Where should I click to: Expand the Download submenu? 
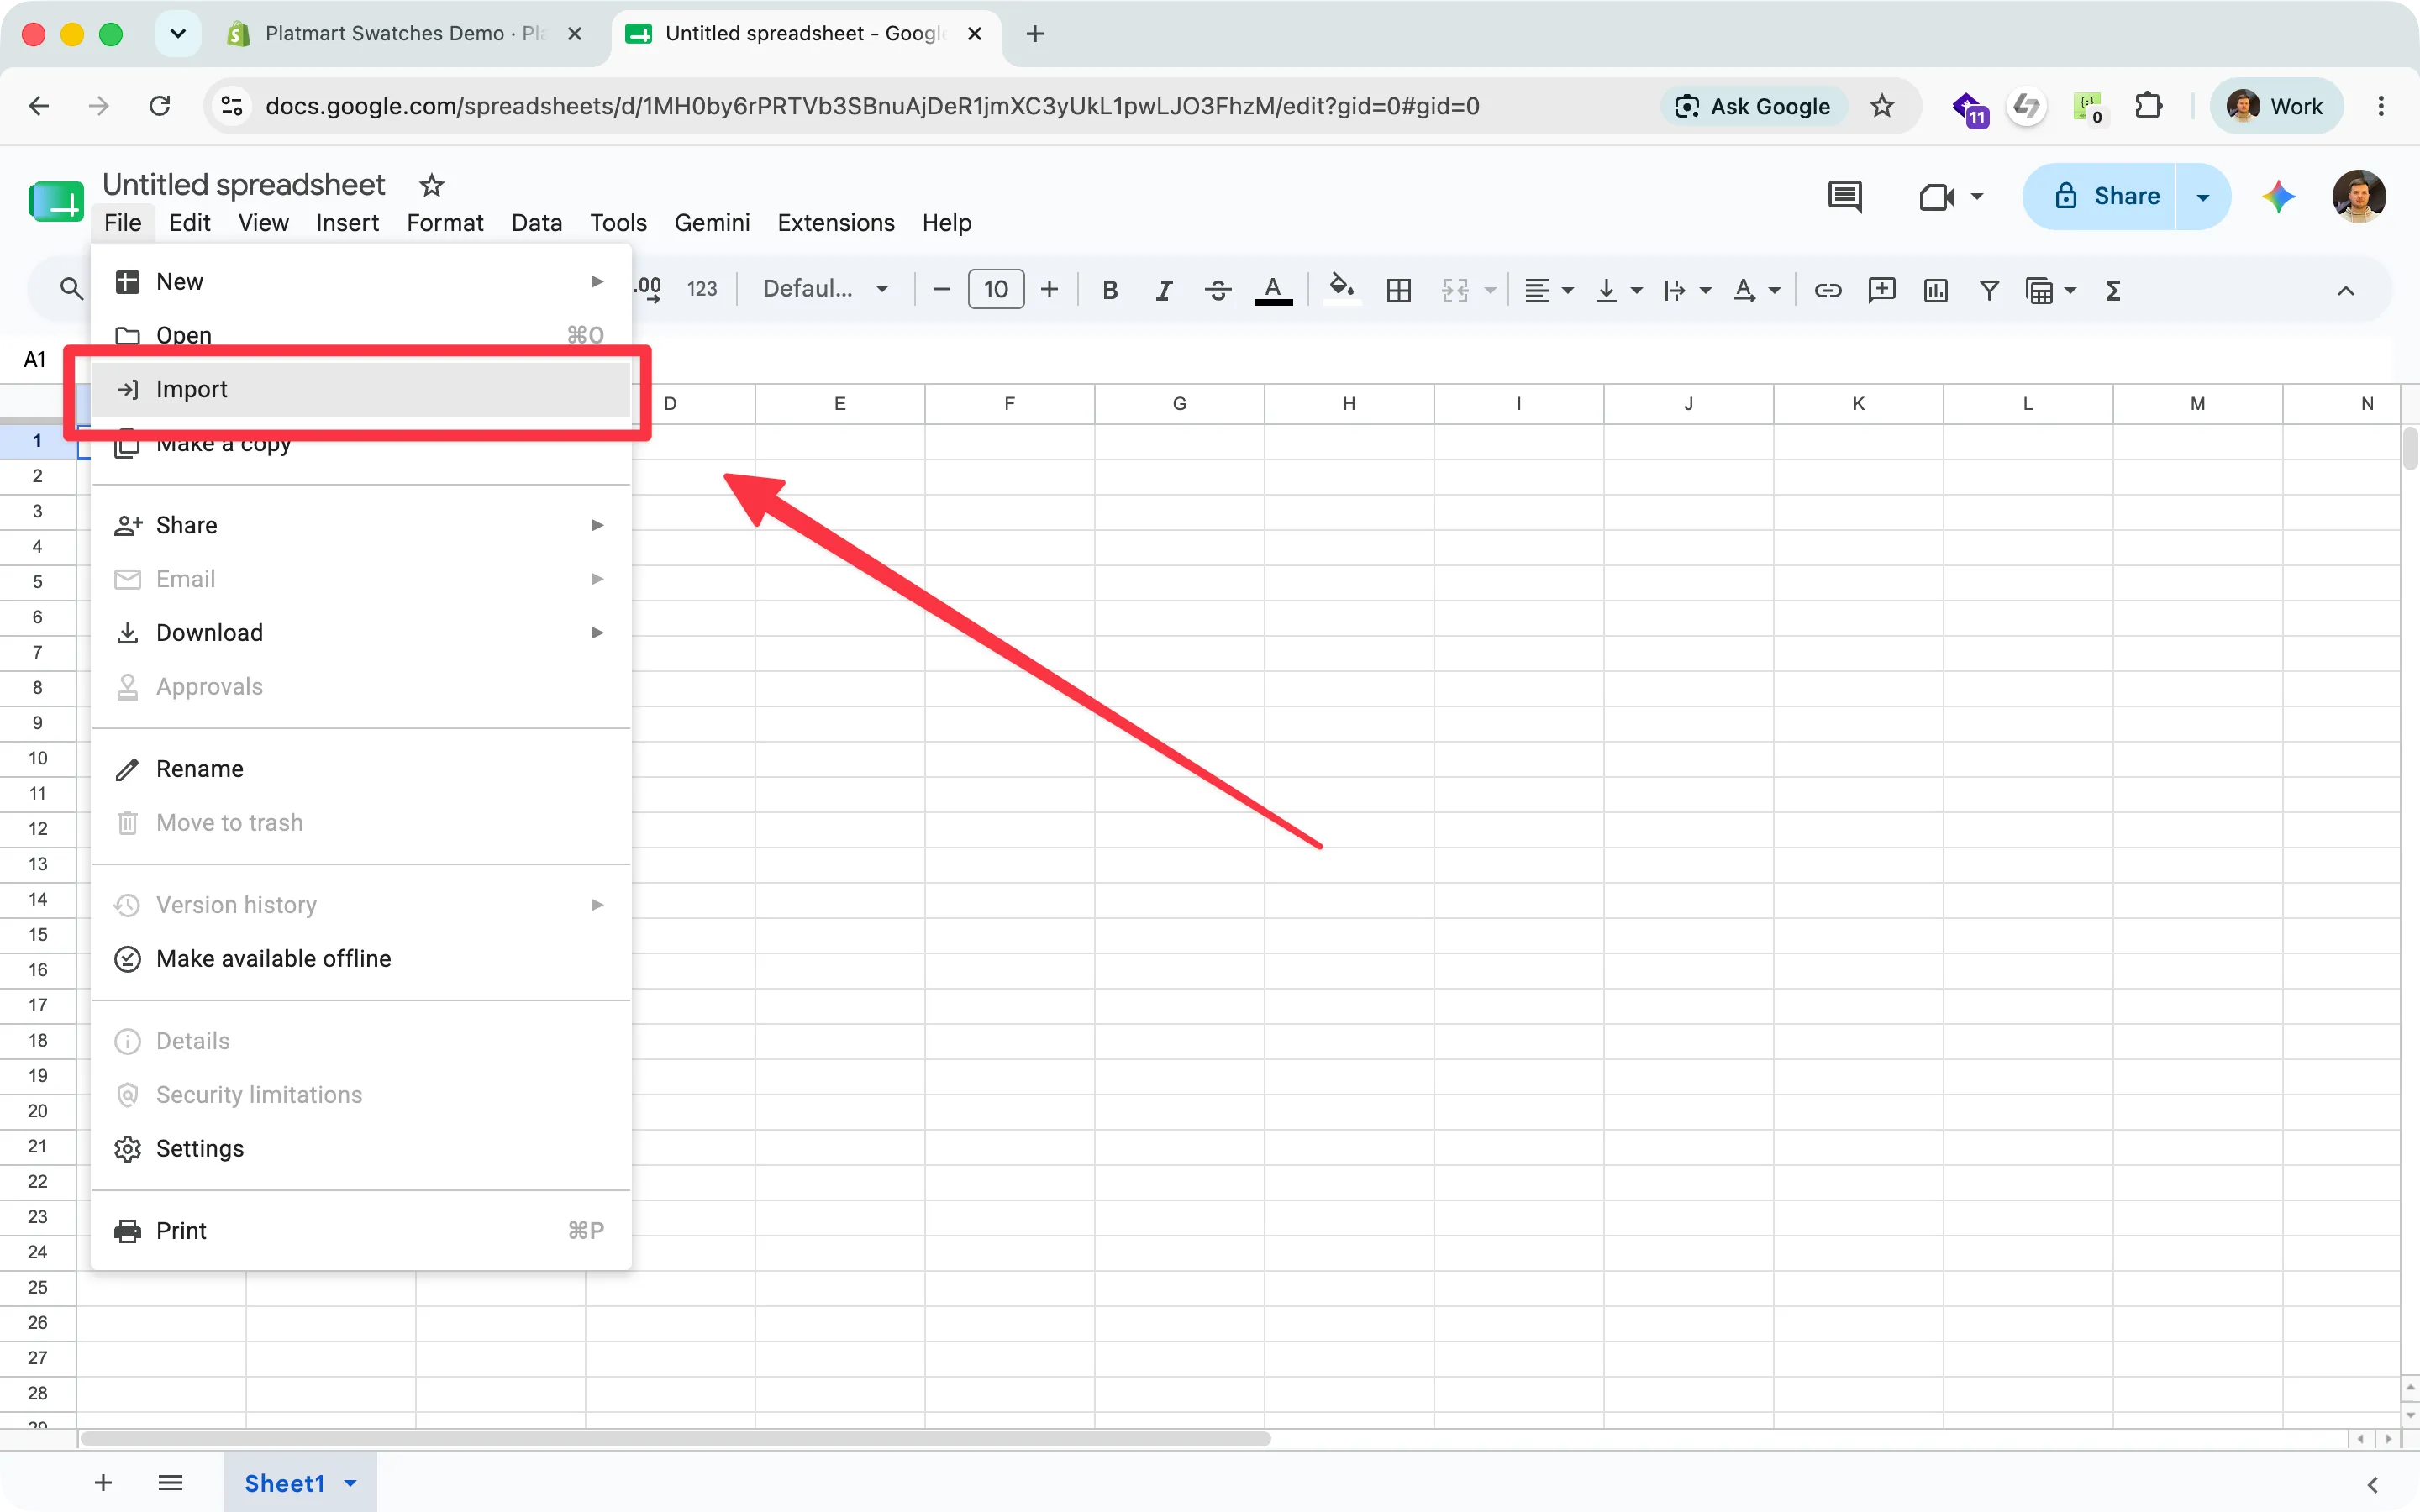[361, 633]
